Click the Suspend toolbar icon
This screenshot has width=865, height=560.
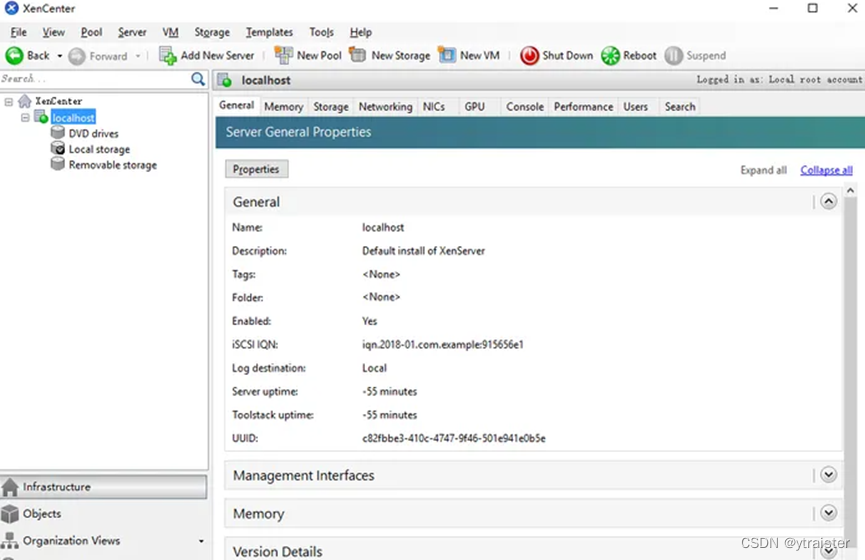674,55
